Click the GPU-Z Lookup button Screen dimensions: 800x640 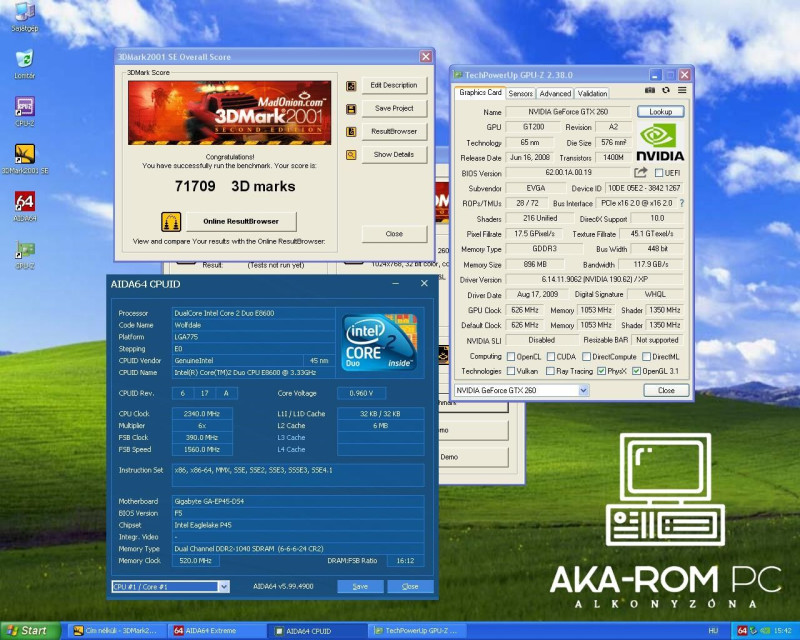(x=660, y=111)
